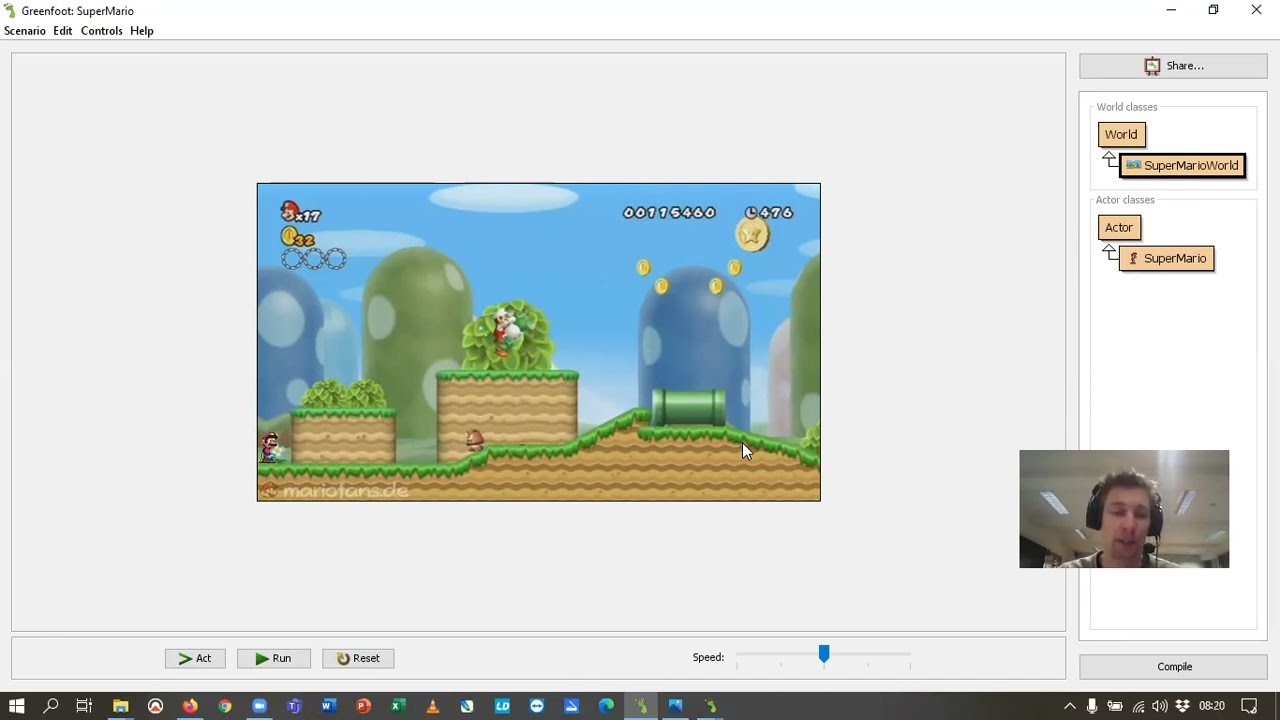This screenshot has height=720, width=1280.
Task: Open the battery status tray icon
Action: point(1115,706)
